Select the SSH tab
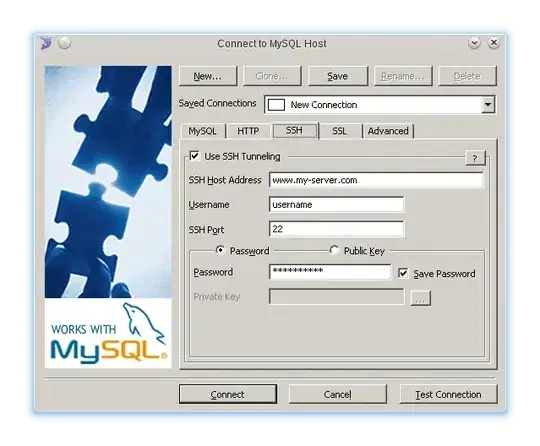Screen dimensions: 540x446 click(x=294, y=131)
